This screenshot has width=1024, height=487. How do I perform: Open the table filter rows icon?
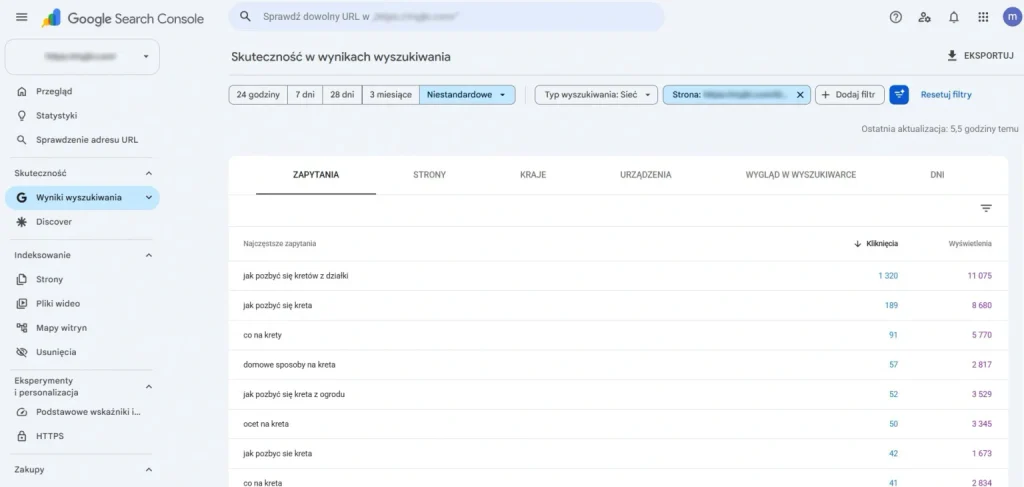[985, 208]
